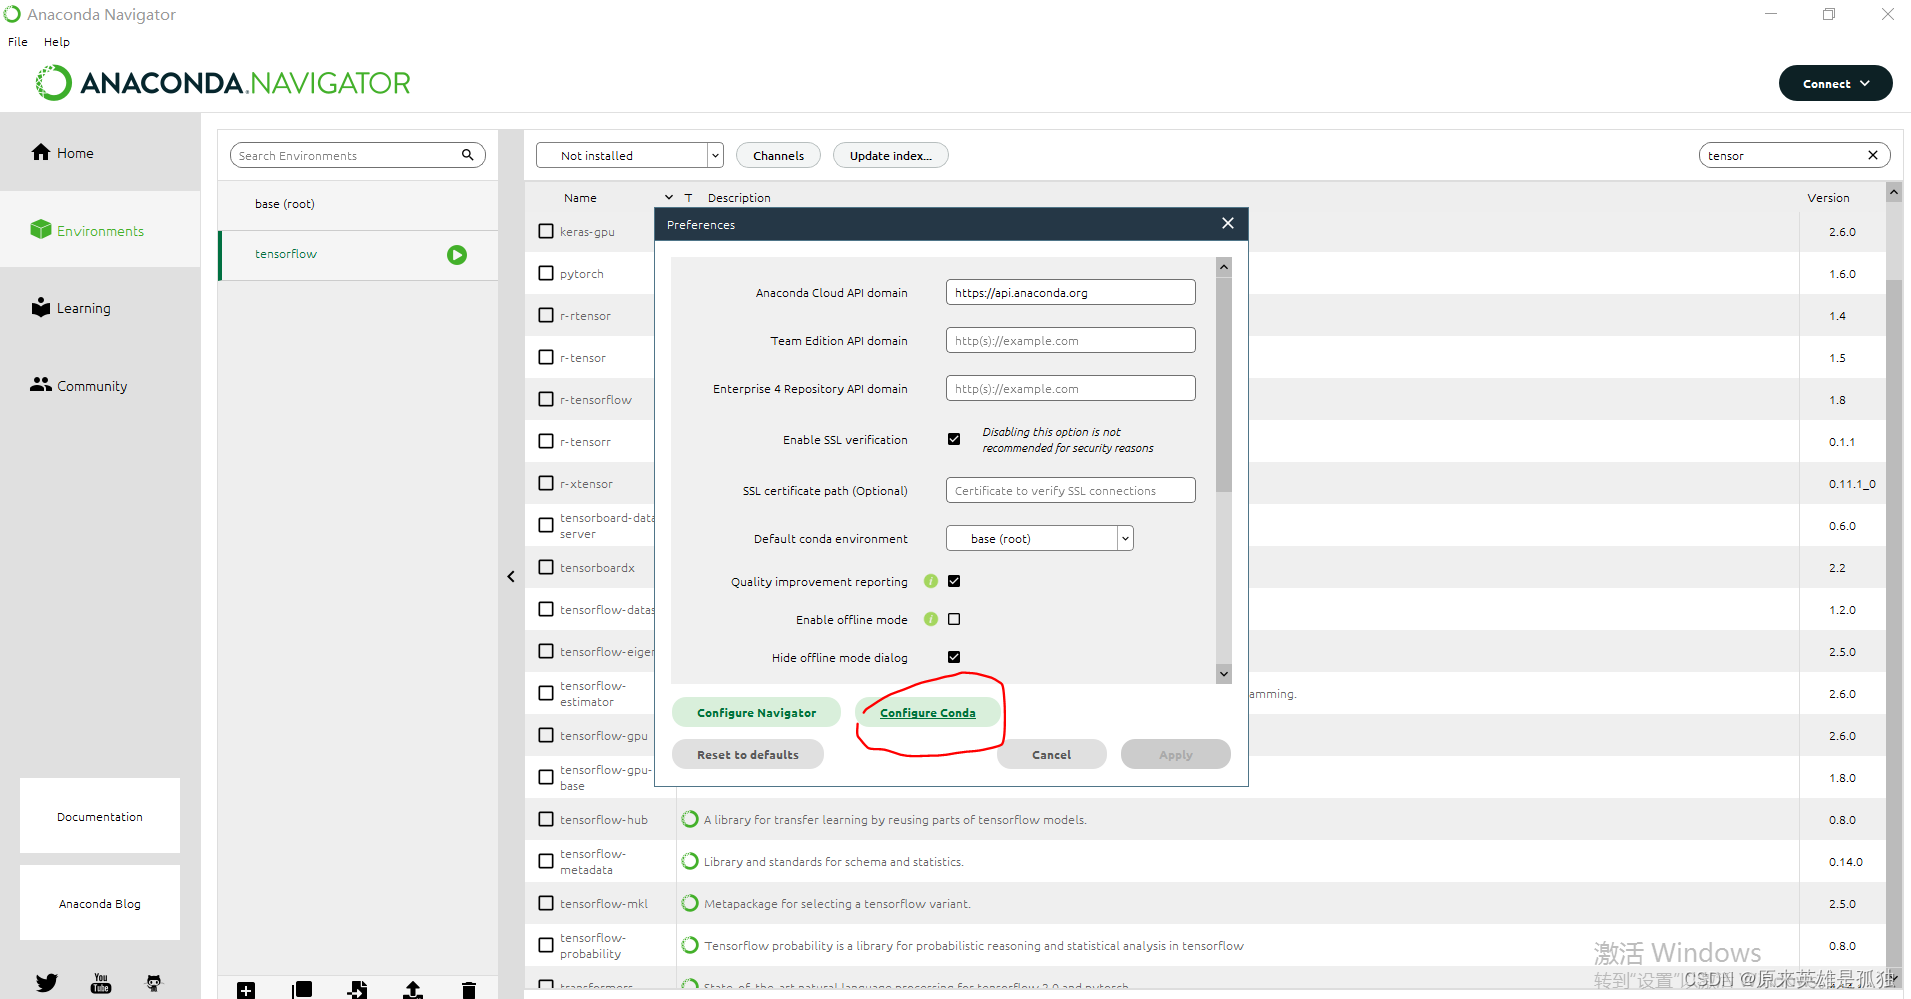
Task: Click the Update index button
Action: click(x=891, y=155)
